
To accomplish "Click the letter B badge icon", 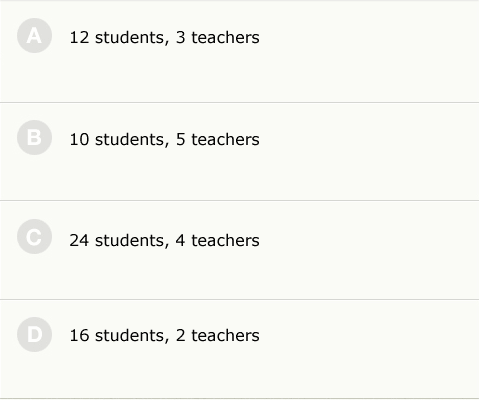I will pyautogui.click(x=34, y=137).
